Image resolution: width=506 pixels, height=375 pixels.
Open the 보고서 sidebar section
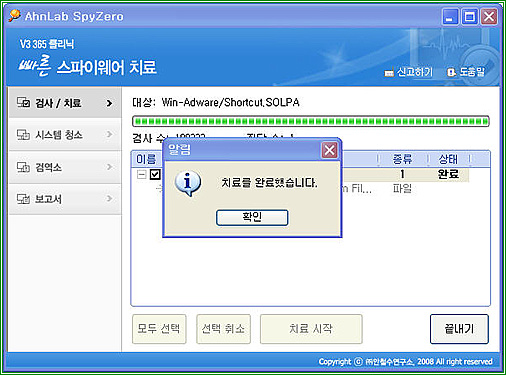coord(65,199)
